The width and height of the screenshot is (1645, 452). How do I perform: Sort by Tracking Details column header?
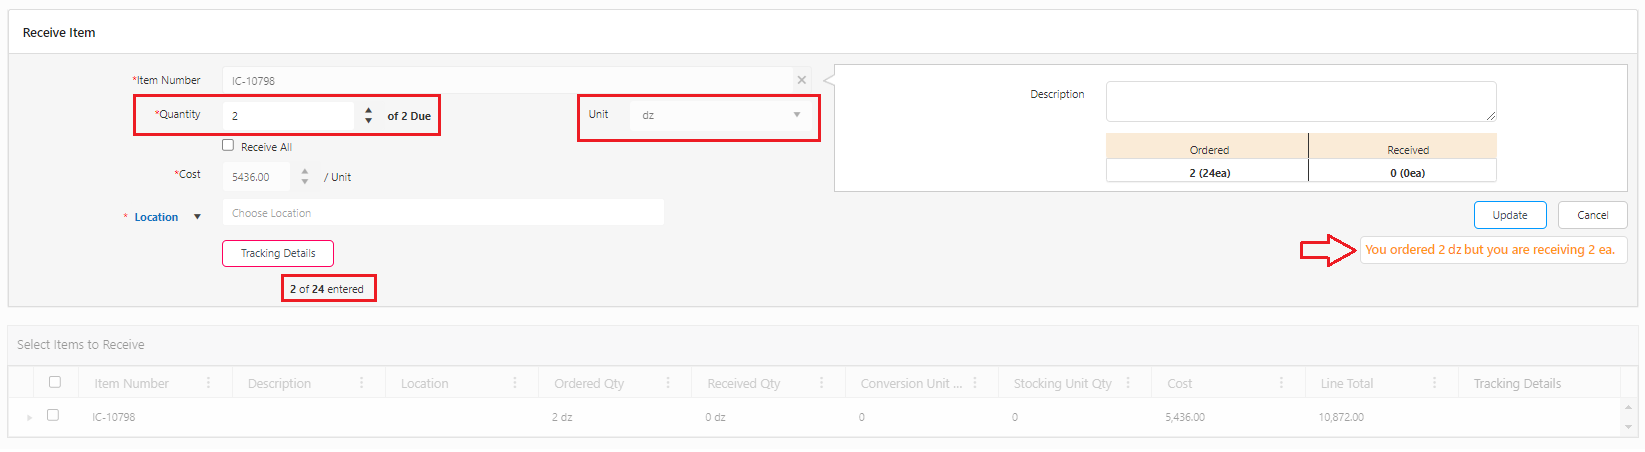click(x=1516, y=383)
